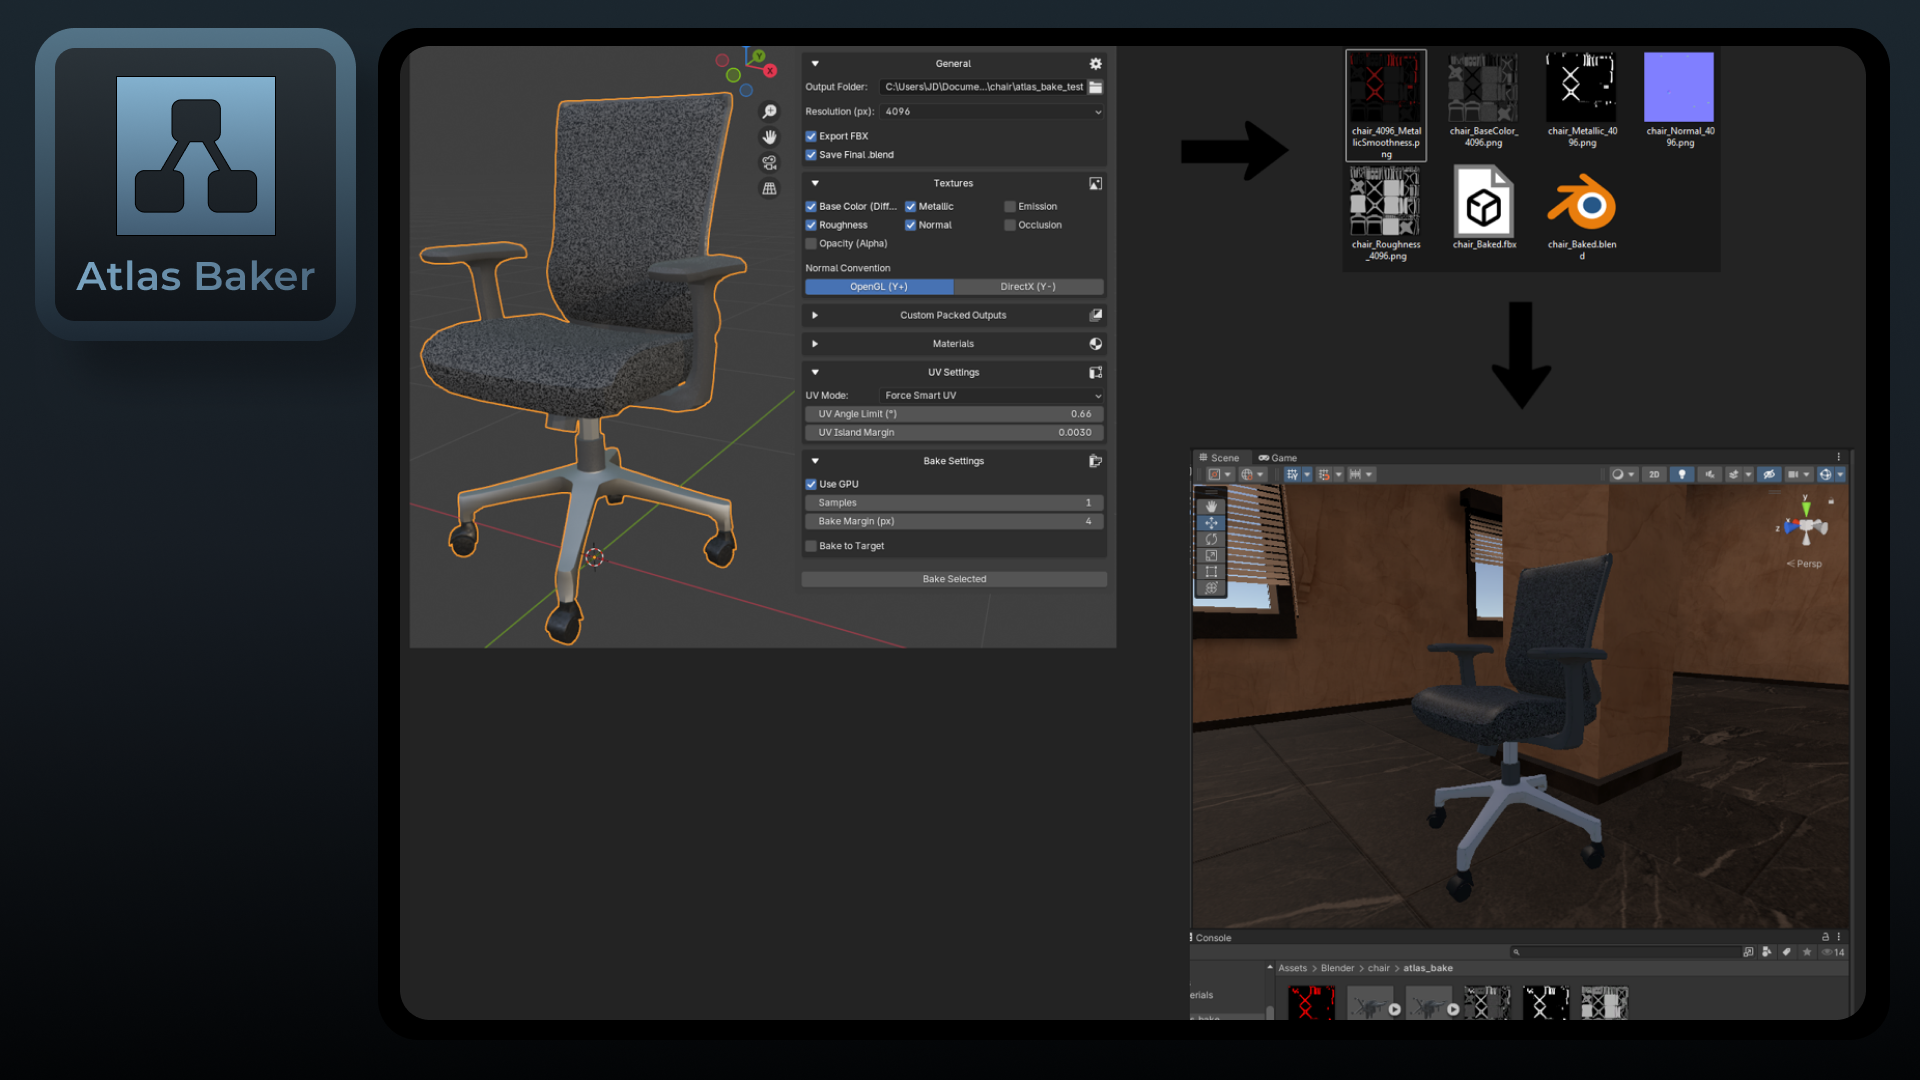The height and width of the screenshot is (1080, 1920).
Task: Adjust UV Angle Limit slider
Action: click(x=954, y=414)
